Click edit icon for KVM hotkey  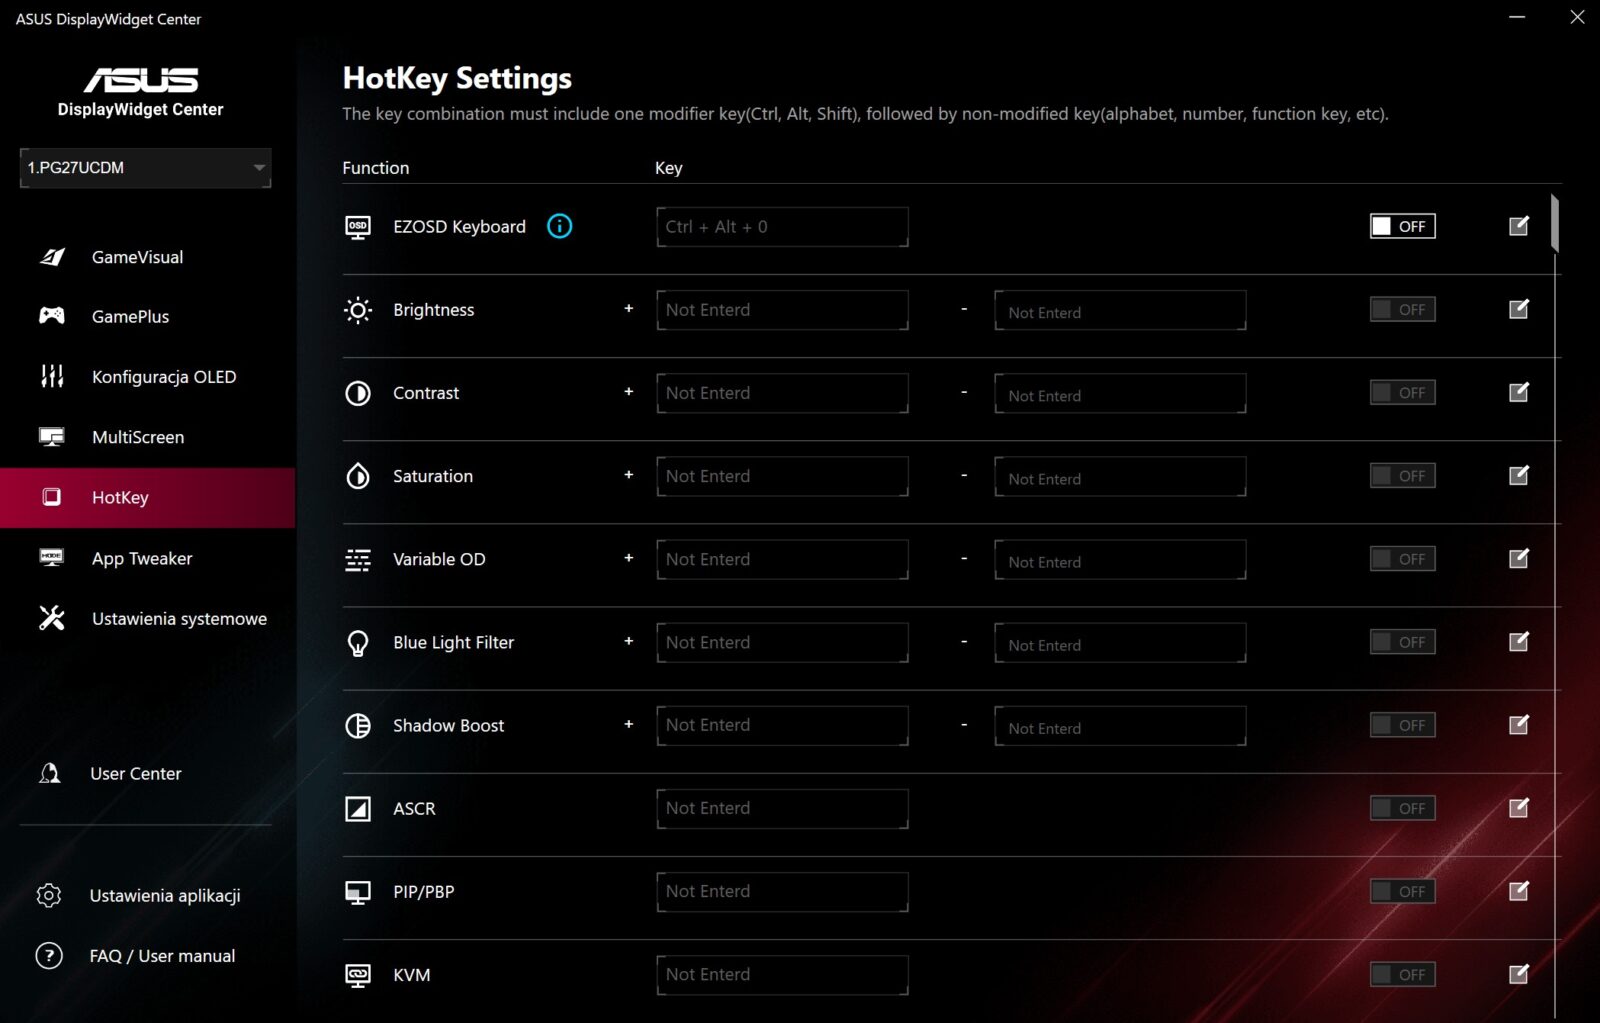1518,973
